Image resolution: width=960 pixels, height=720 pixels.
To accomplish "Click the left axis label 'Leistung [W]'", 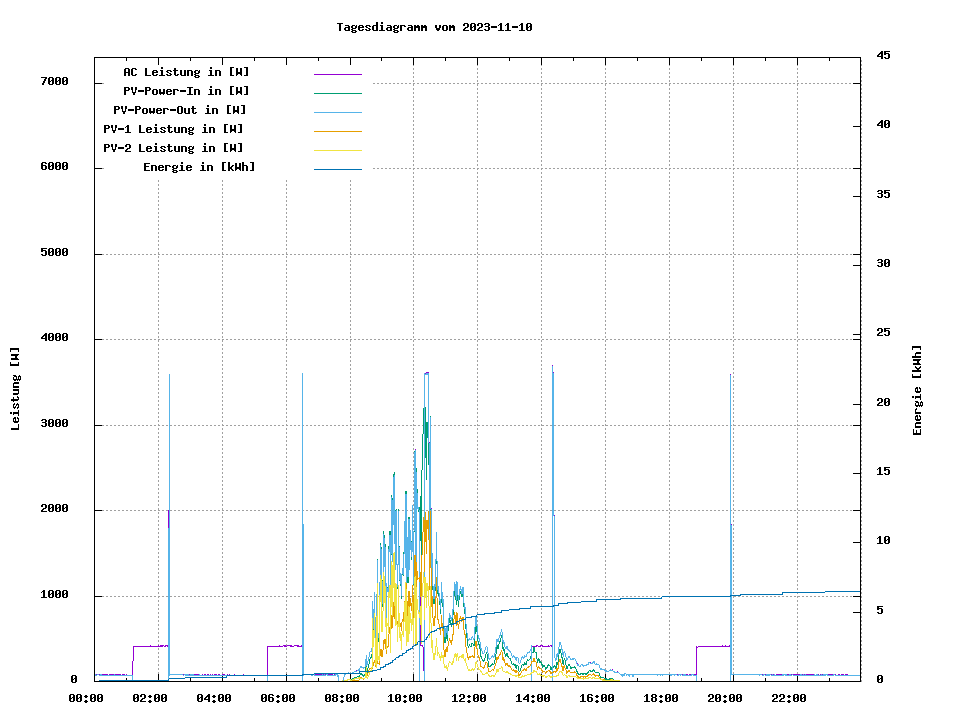I will [16, 389].
